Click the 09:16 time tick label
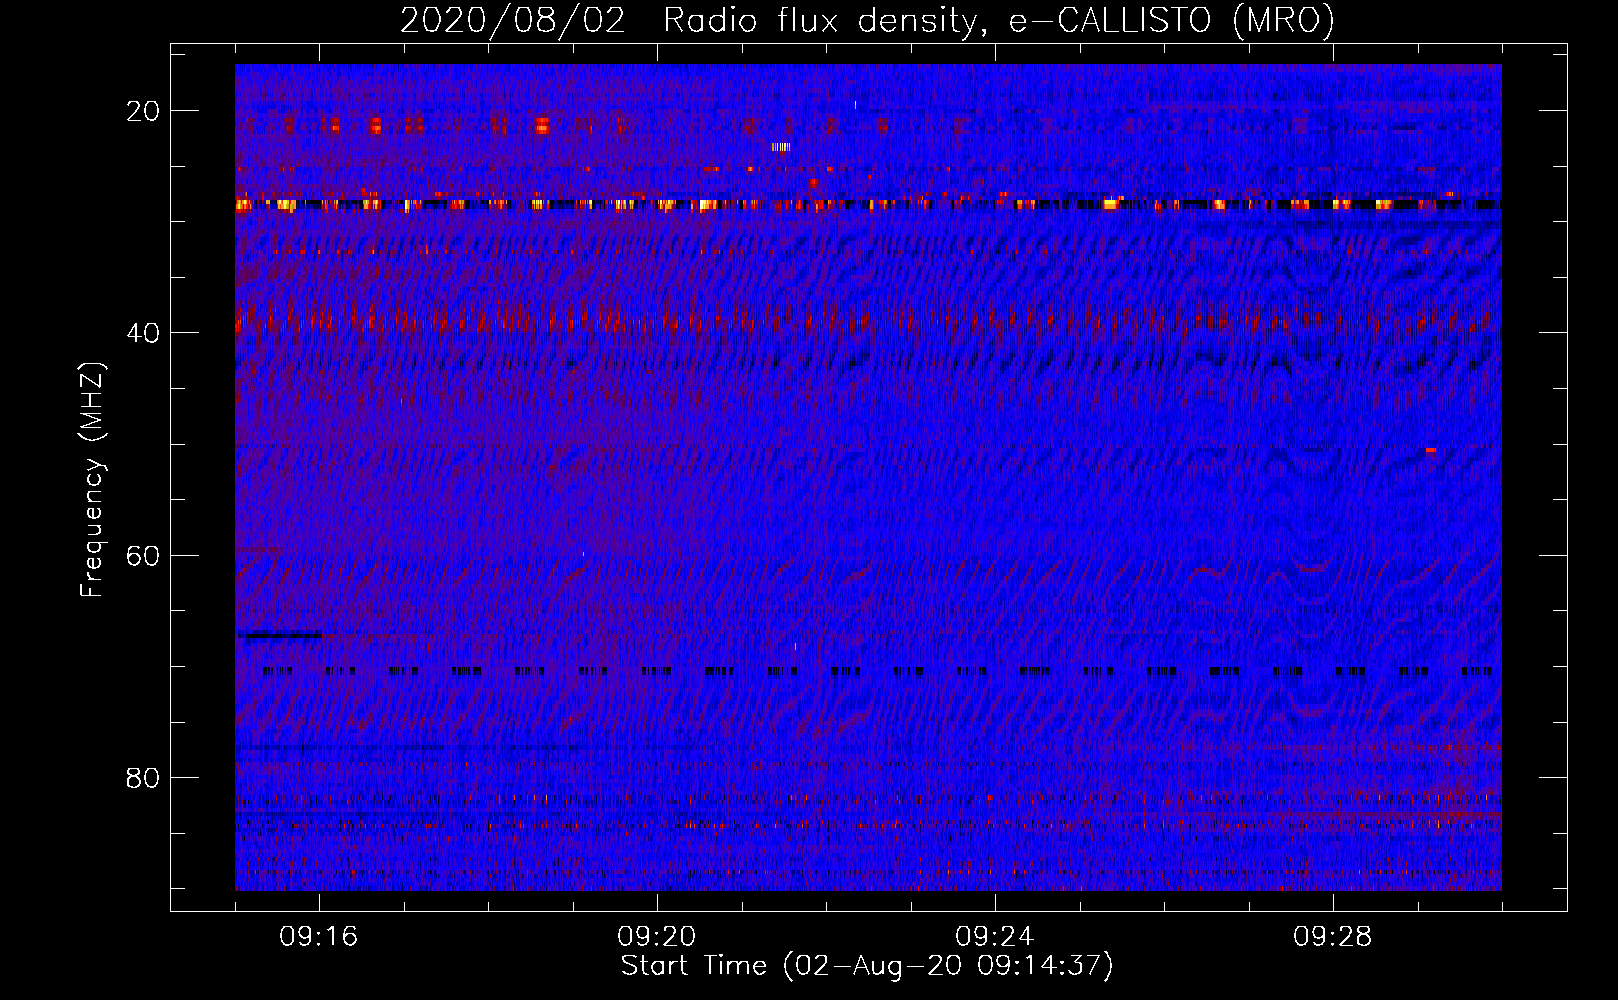The image size is (1618, 1000). coord(319,937)
